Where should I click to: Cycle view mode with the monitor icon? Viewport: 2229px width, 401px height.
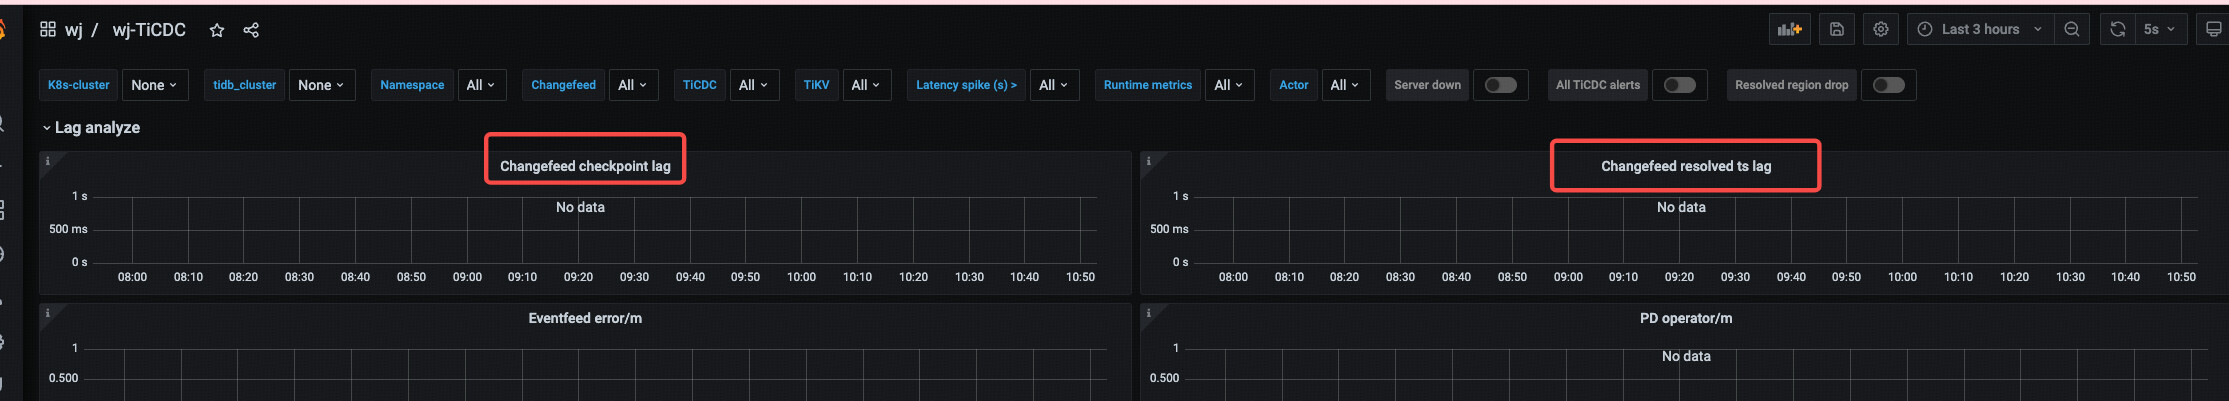(x=2213, y=30)
